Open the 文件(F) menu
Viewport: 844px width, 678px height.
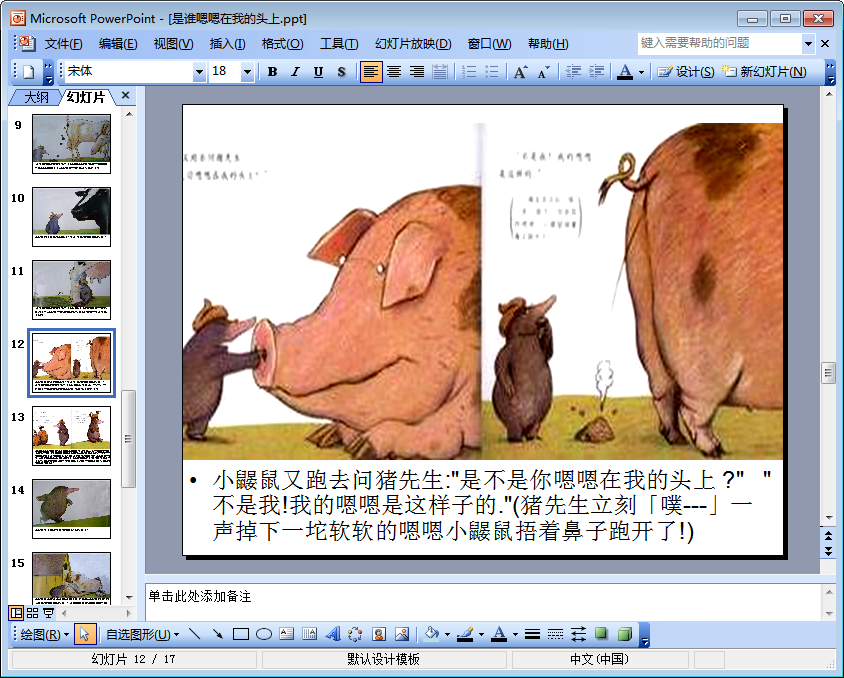click(x=63, y=44)
